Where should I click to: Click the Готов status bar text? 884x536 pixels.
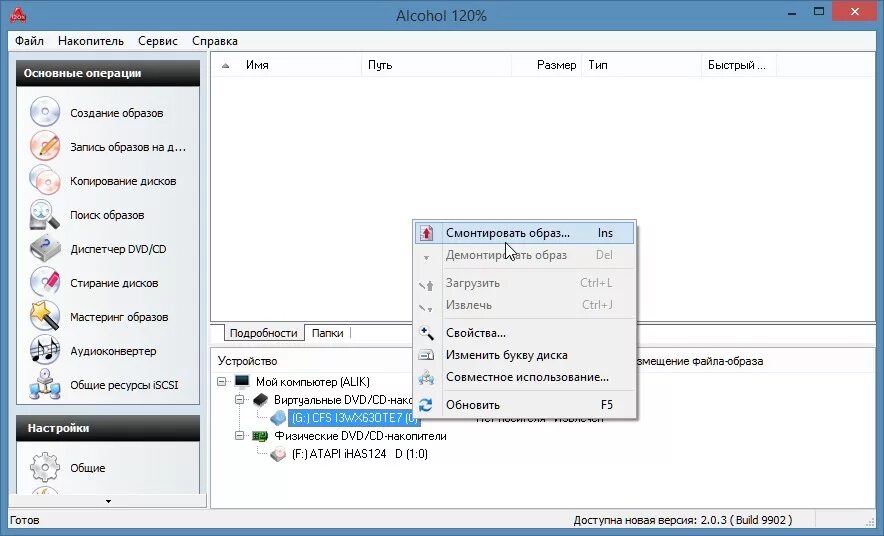tap(24, 520)
